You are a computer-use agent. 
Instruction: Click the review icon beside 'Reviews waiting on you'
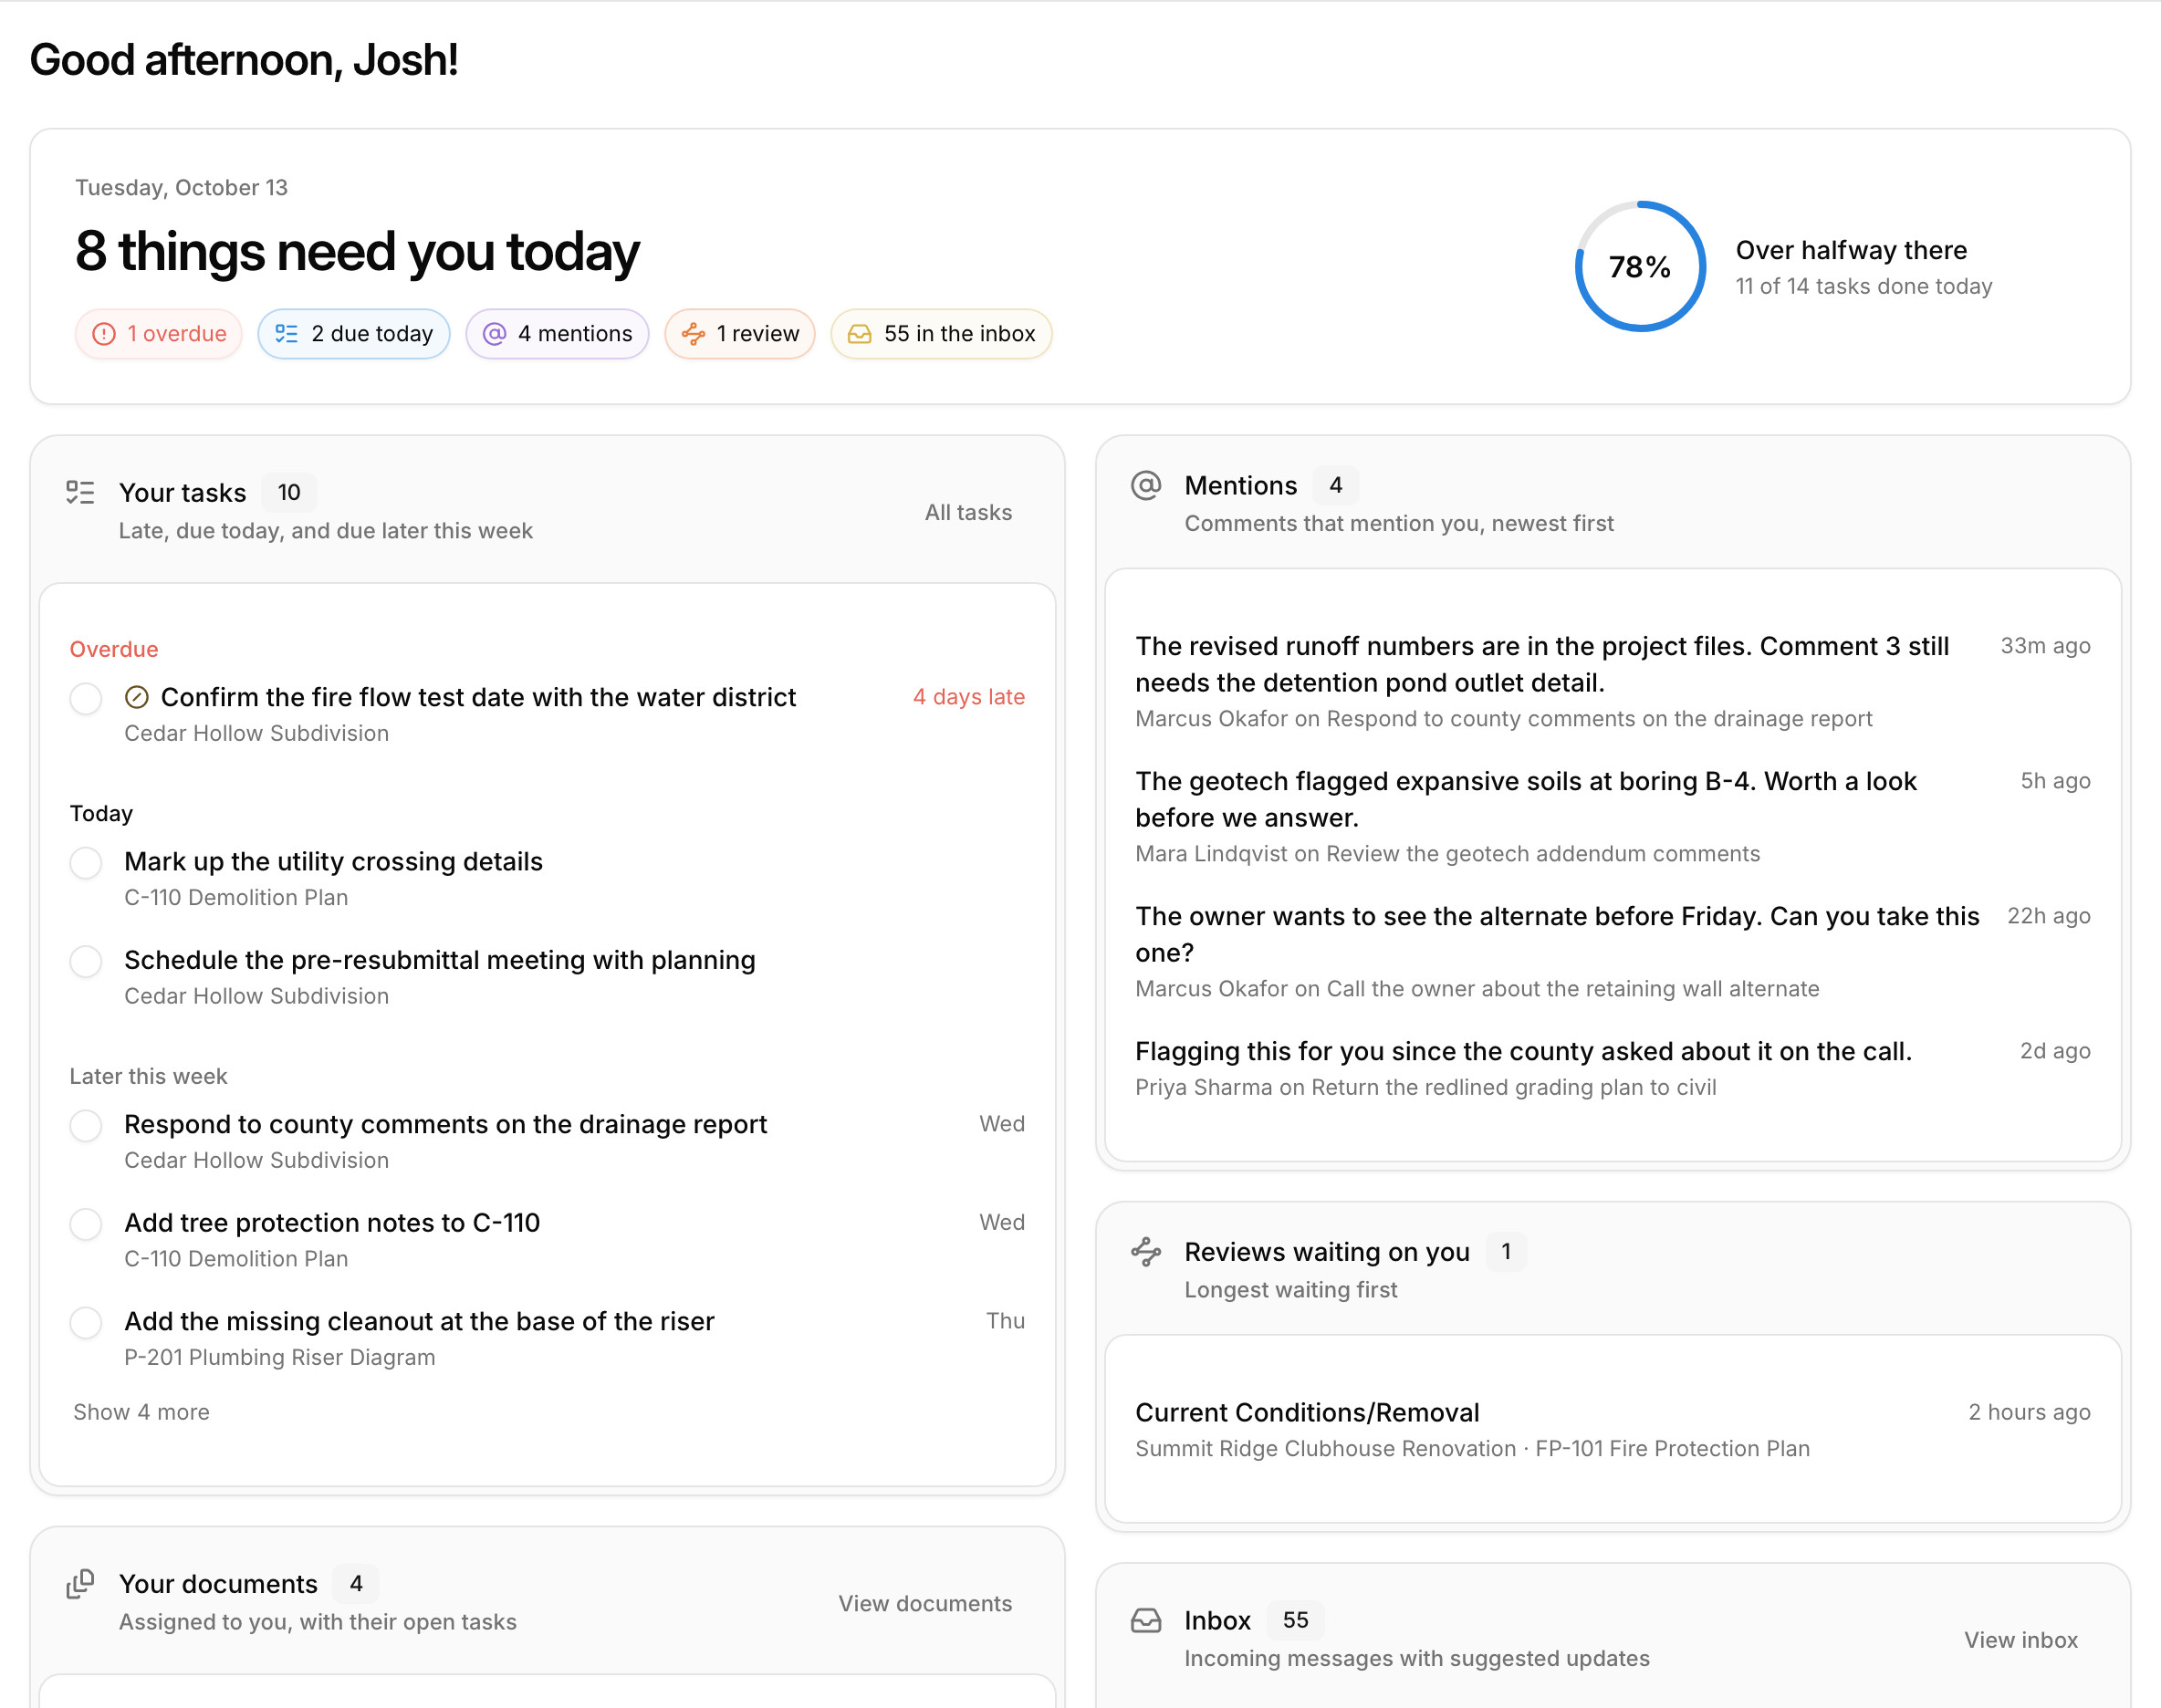pos(1146,1252)
